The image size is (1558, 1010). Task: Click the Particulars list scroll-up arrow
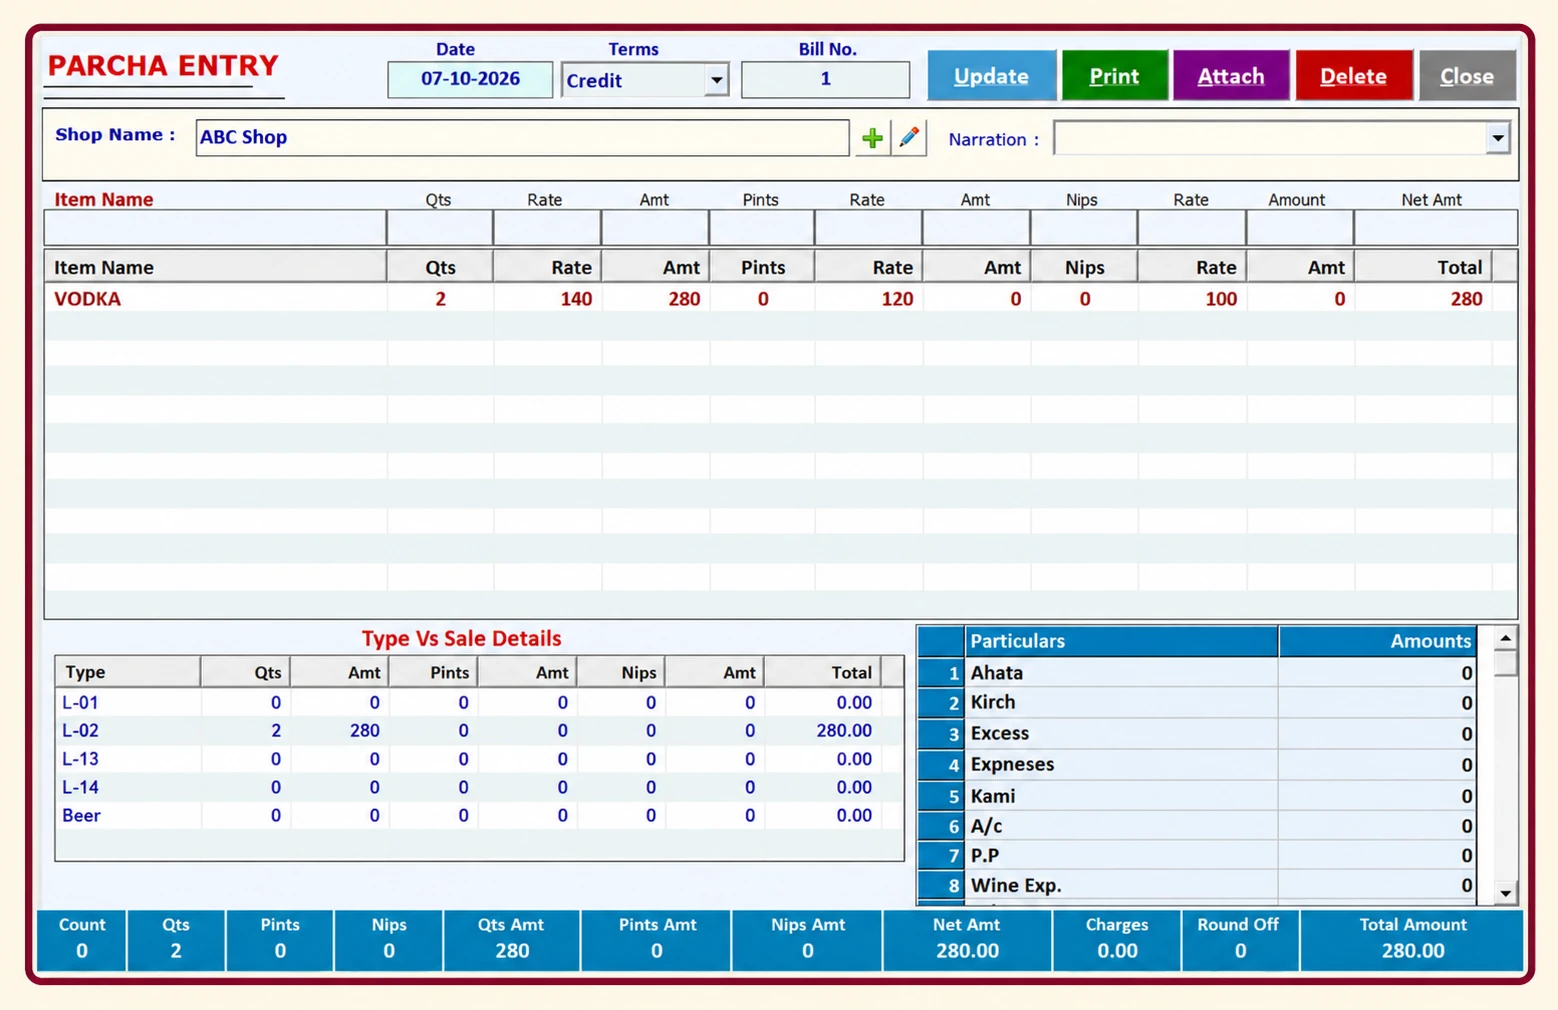click(1505, 638)
